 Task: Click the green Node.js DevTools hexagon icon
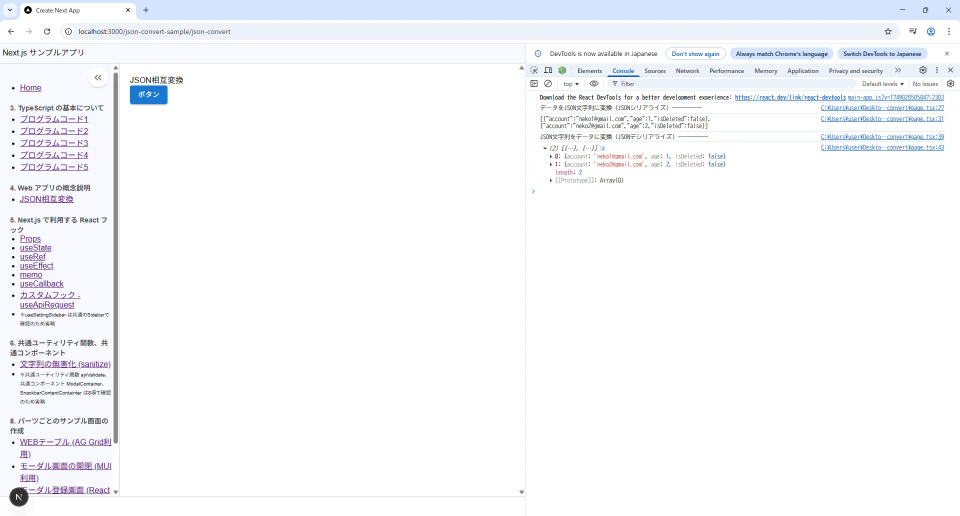tap(562, 70)
